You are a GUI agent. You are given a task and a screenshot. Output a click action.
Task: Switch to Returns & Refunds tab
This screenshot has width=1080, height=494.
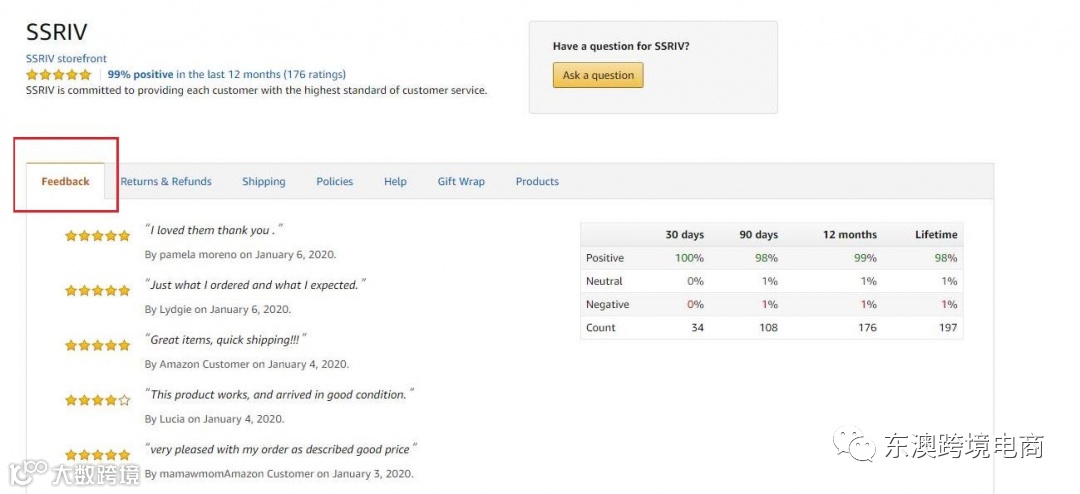(x=166, y=182)
